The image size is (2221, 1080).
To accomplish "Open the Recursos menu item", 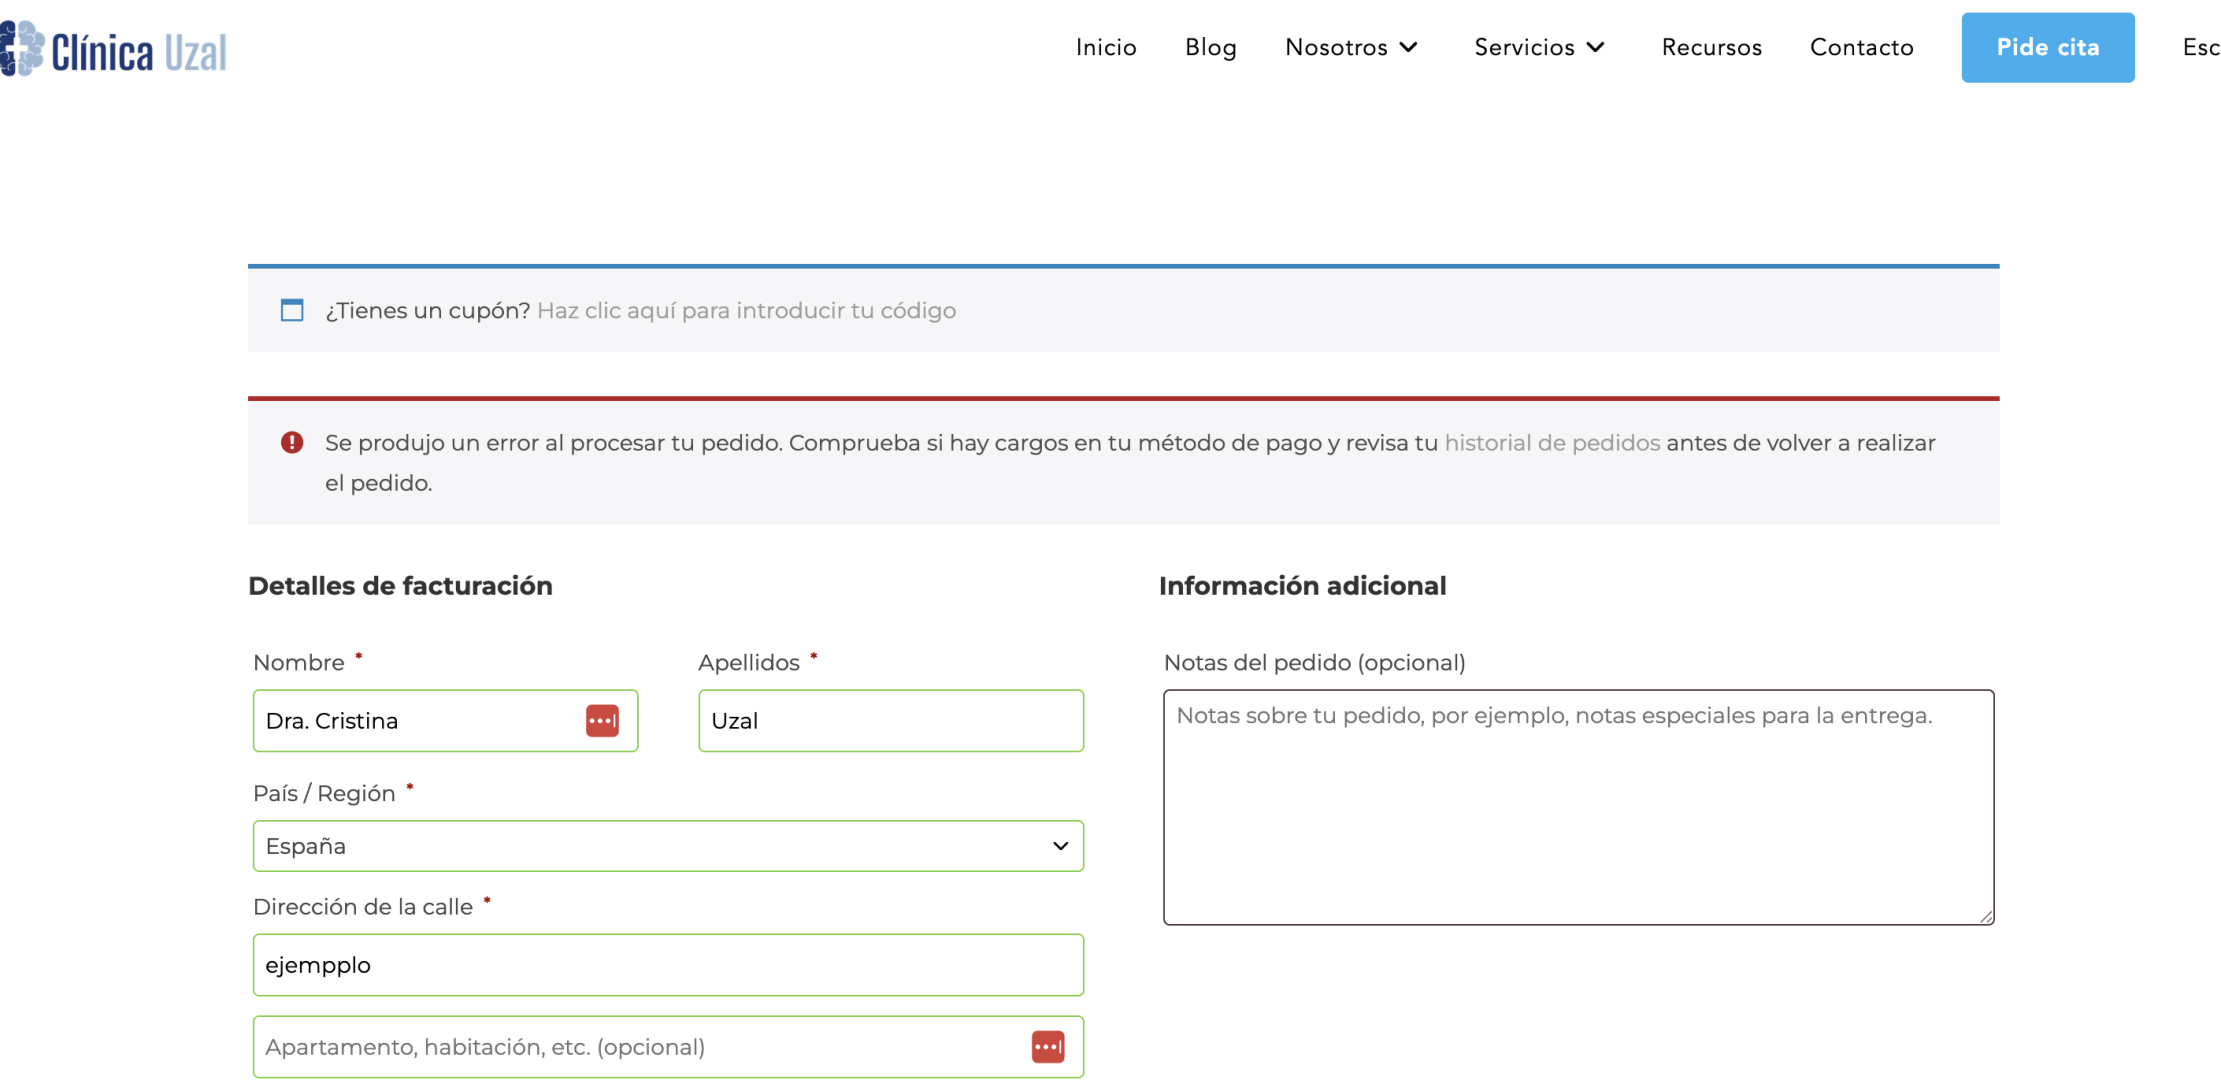I will coord(1711,47).
